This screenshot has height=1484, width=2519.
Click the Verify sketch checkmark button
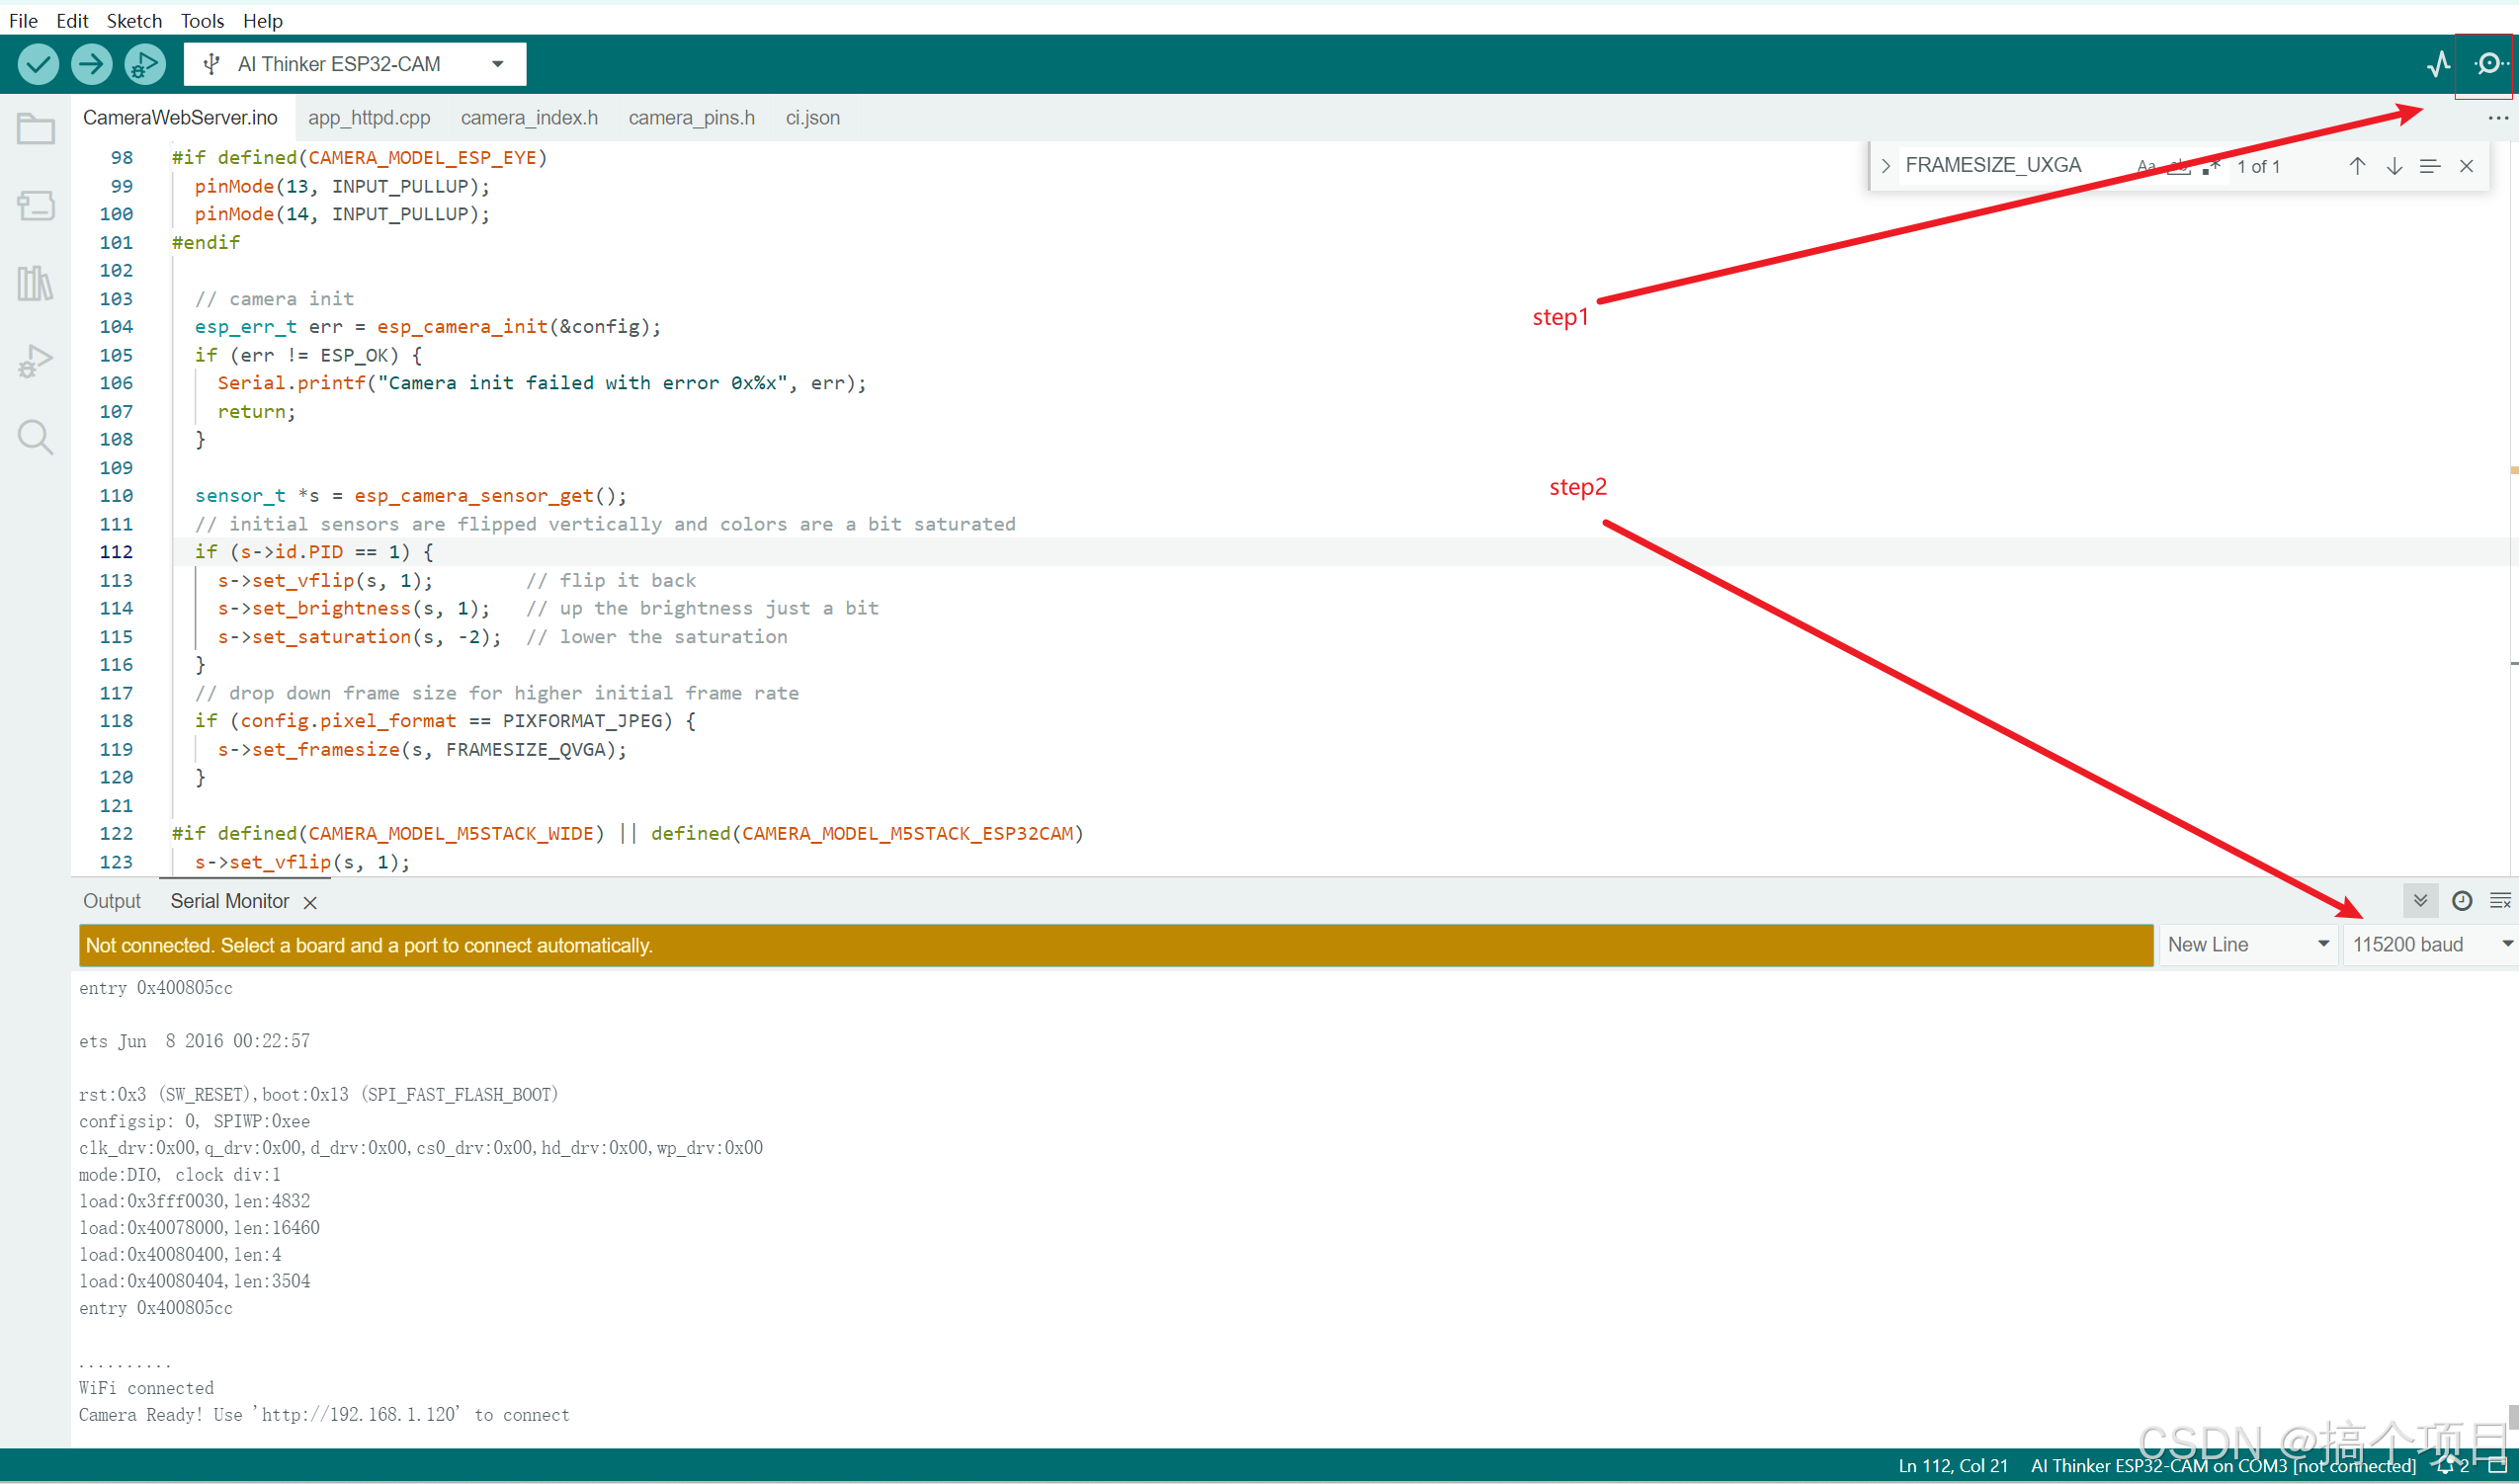point(38,64)
